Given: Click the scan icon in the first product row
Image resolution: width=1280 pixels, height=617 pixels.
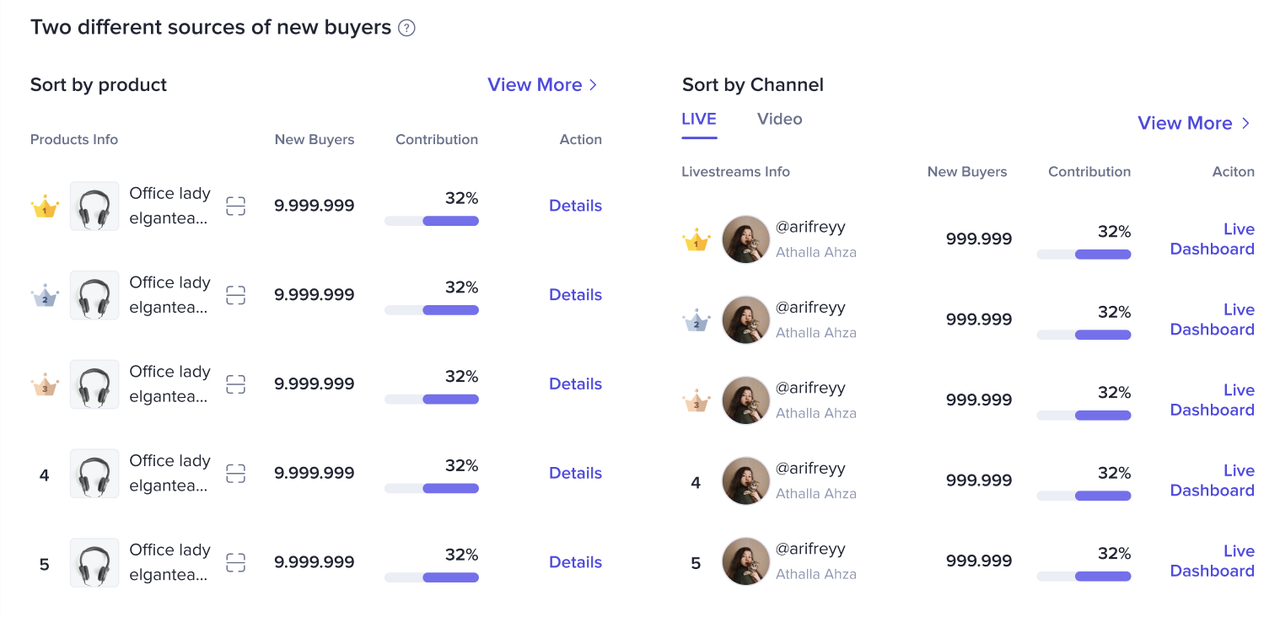Looking at the screenshot, I should (x=236, y=206).
